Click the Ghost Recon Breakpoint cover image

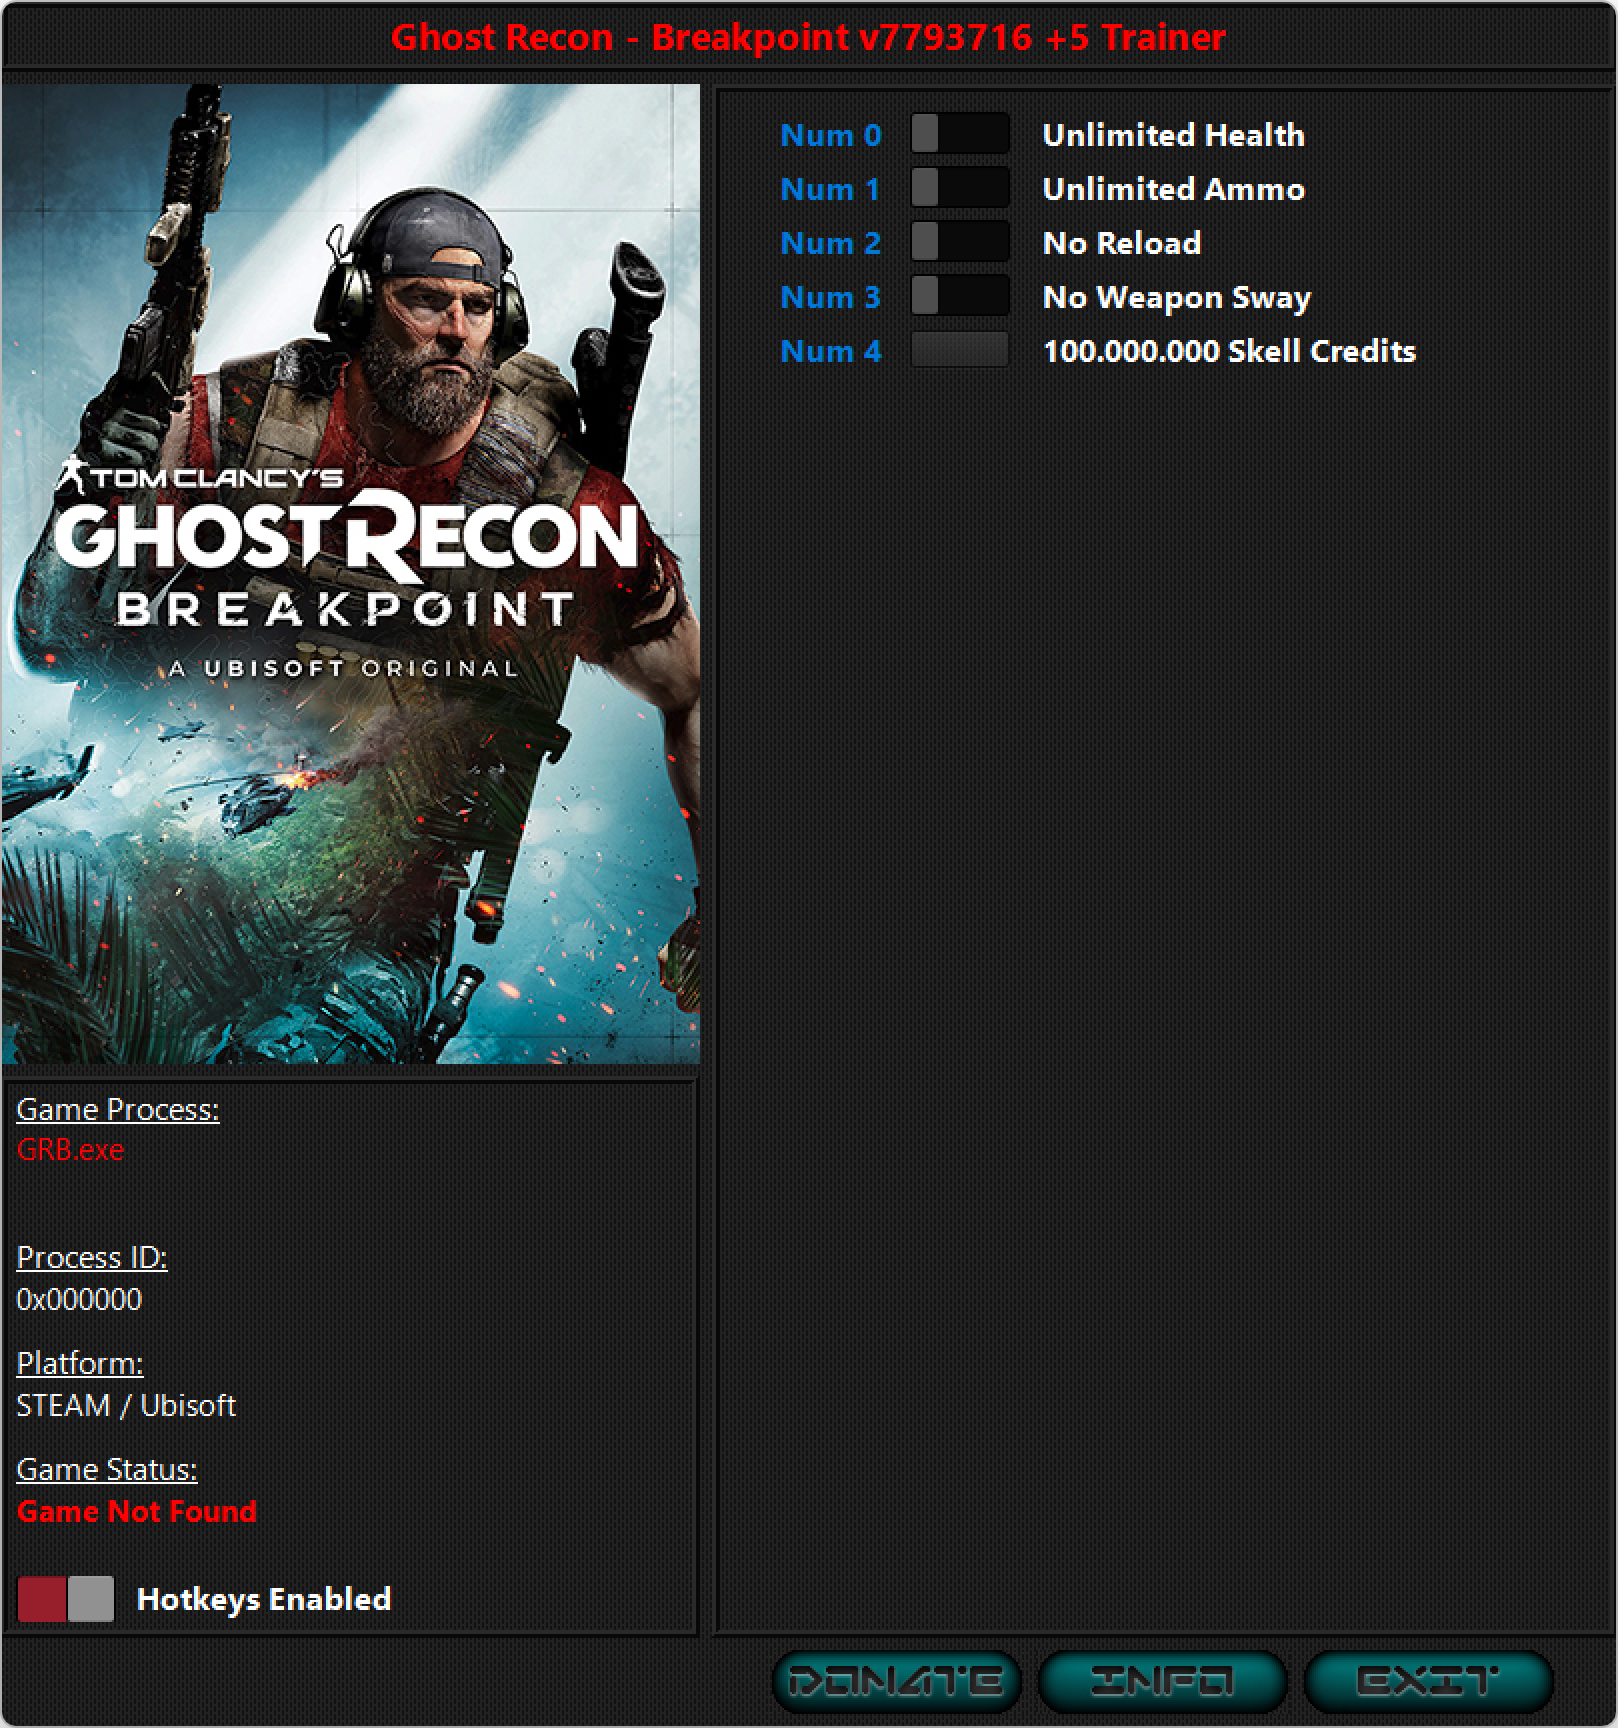click(x=351, y=573)
